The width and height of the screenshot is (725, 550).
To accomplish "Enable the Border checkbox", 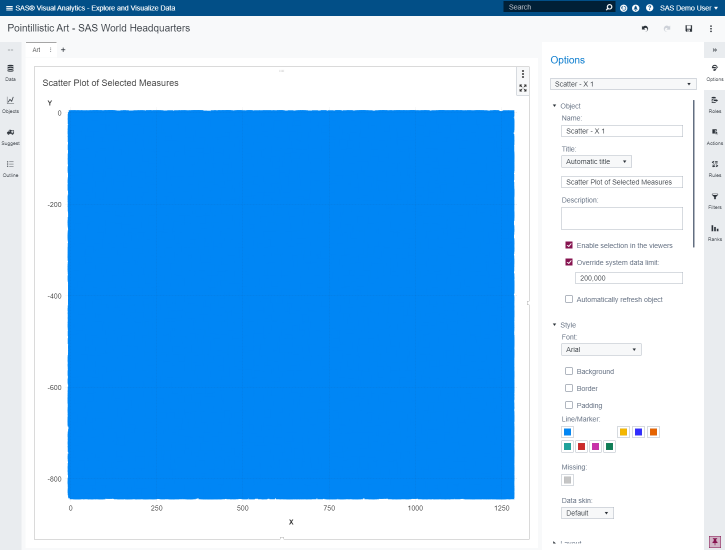I will coord(569,388).
